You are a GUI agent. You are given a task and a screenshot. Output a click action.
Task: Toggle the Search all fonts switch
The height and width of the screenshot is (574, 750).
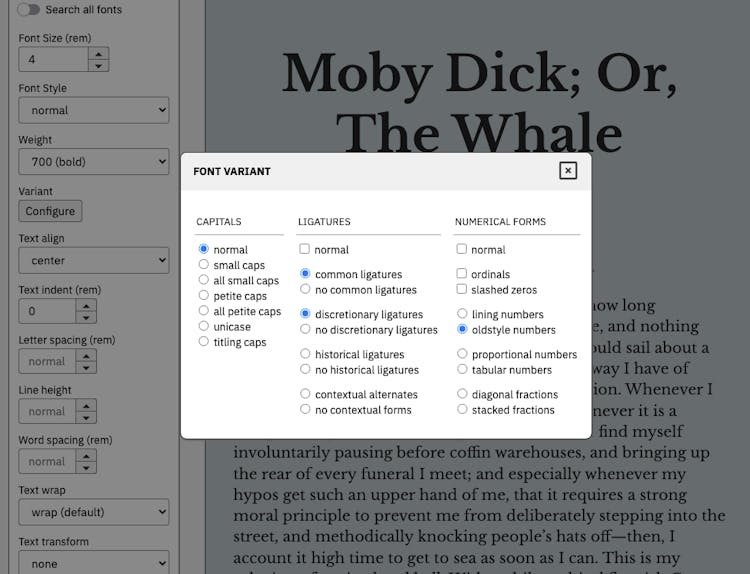(x=29, y=10)
